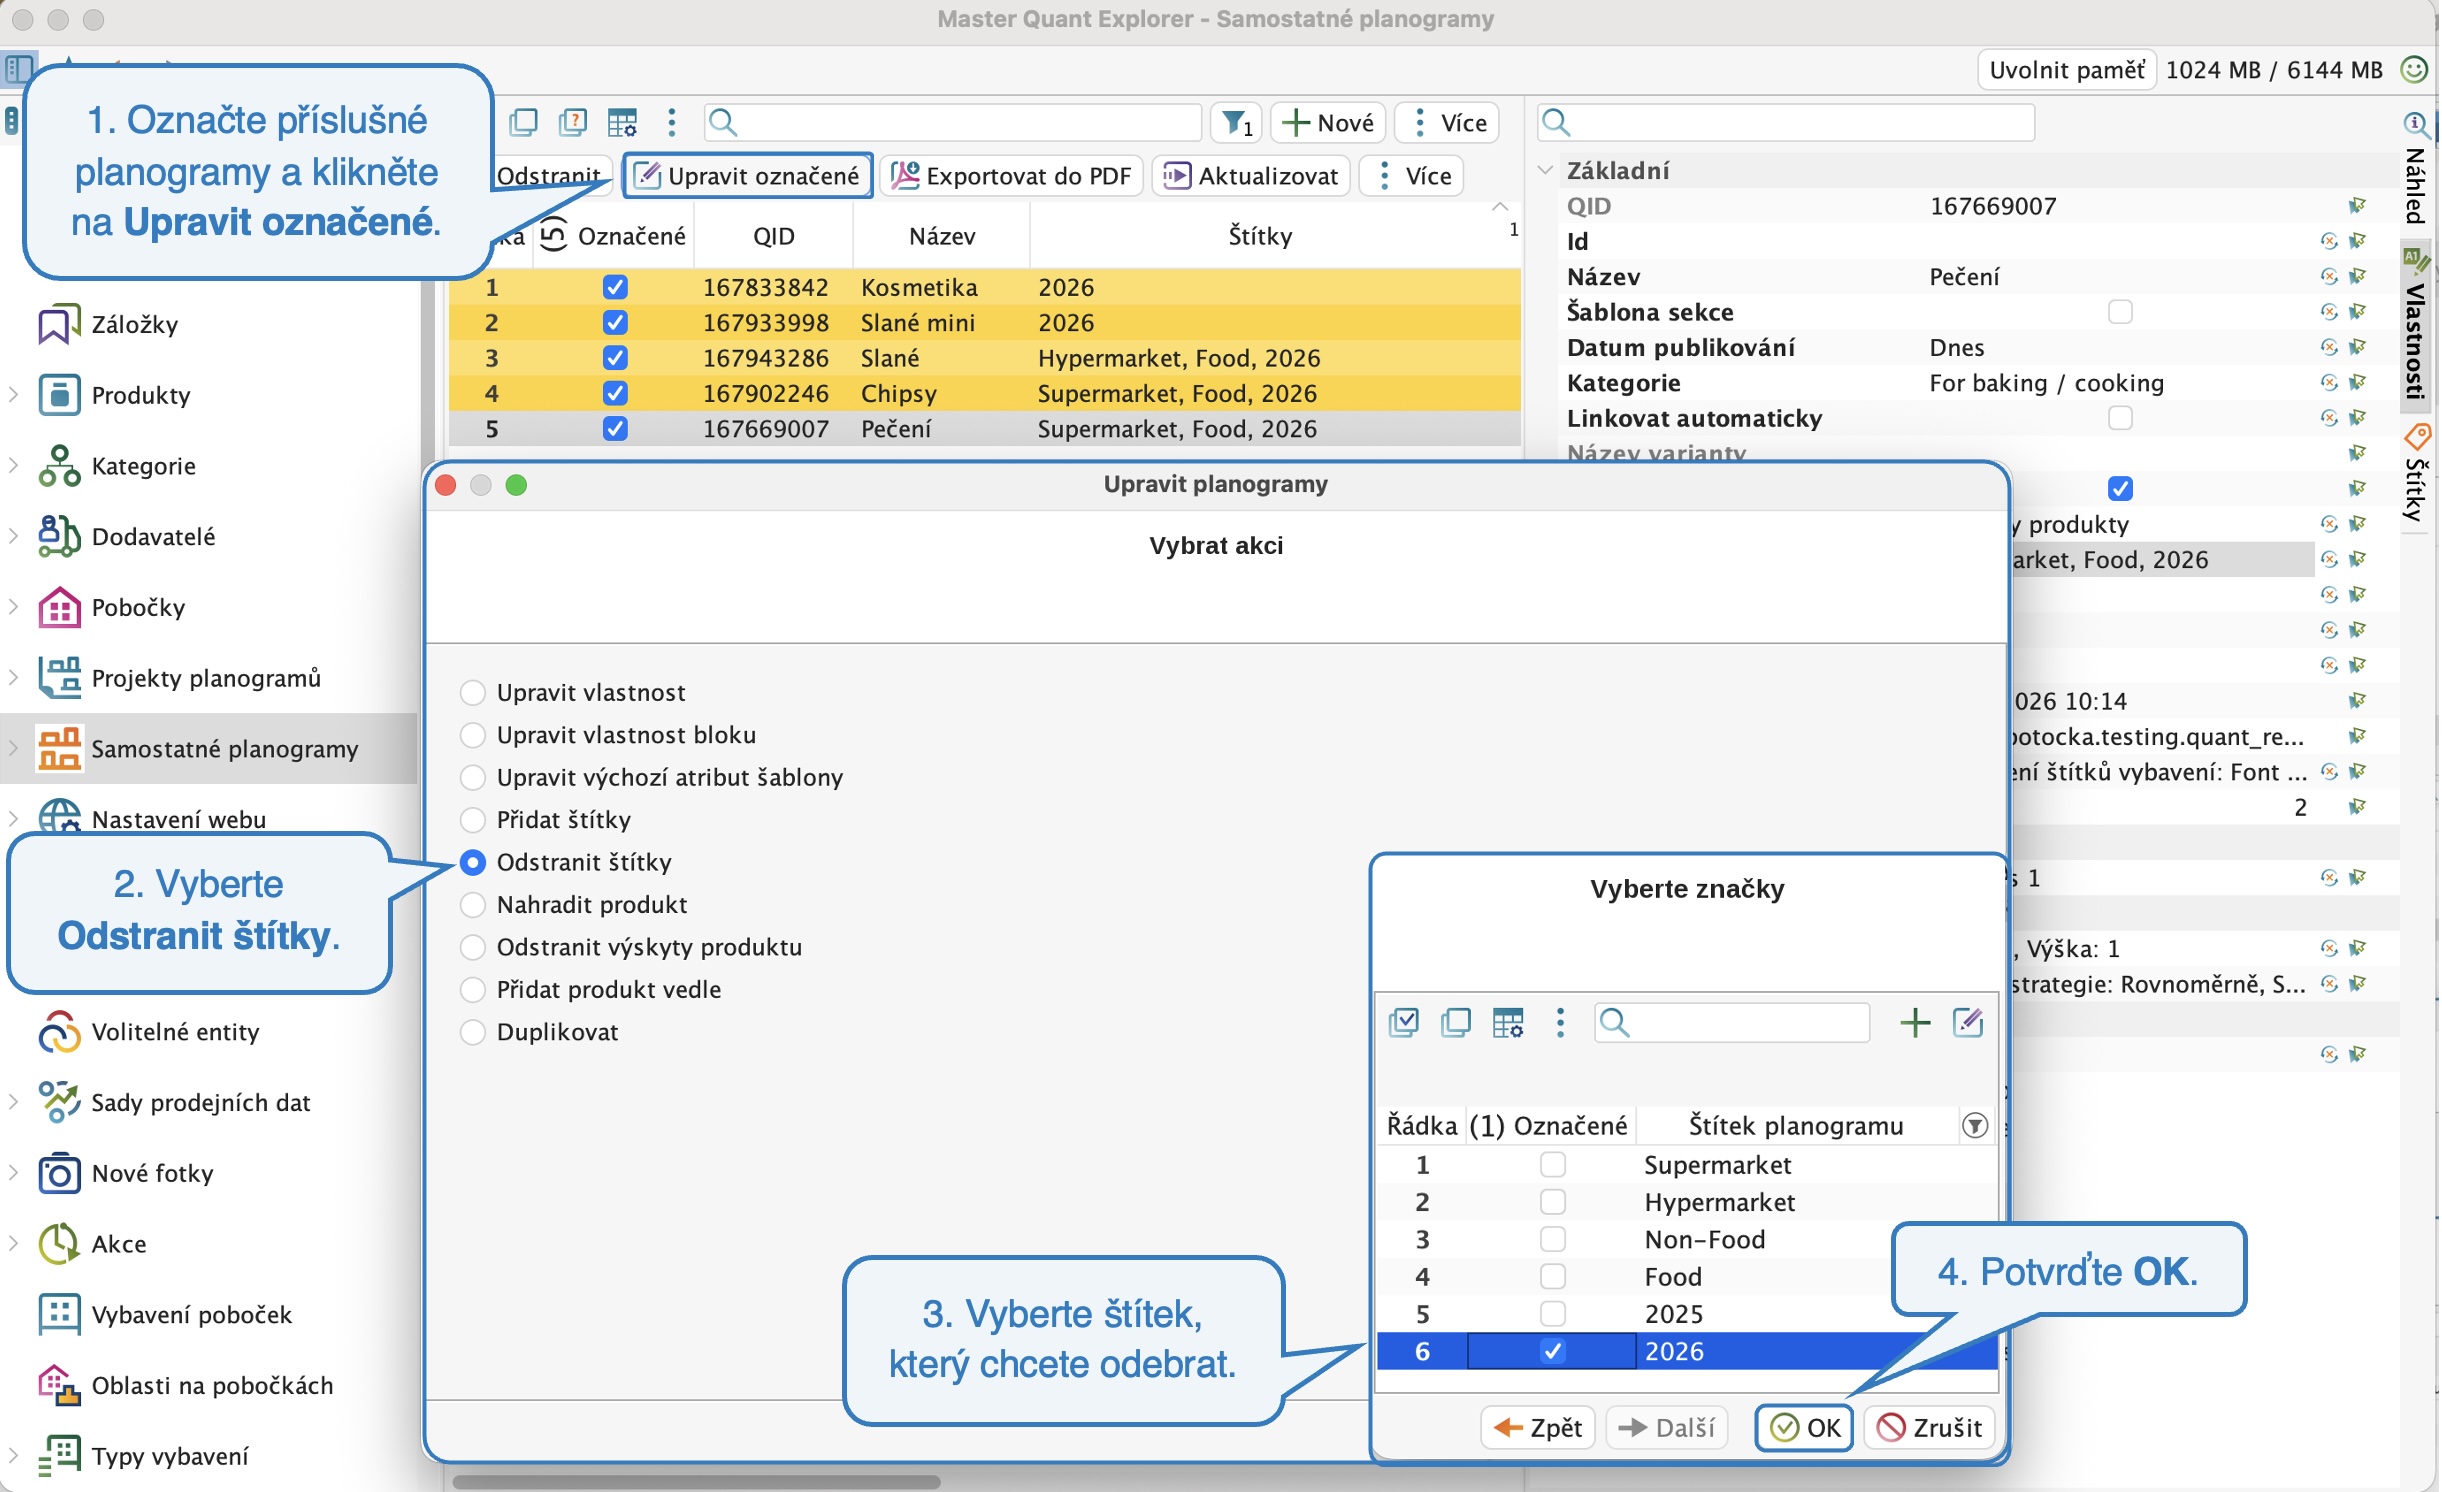
Task: Click the filter funnel button with count 1
Action: tap(1237, 123)
